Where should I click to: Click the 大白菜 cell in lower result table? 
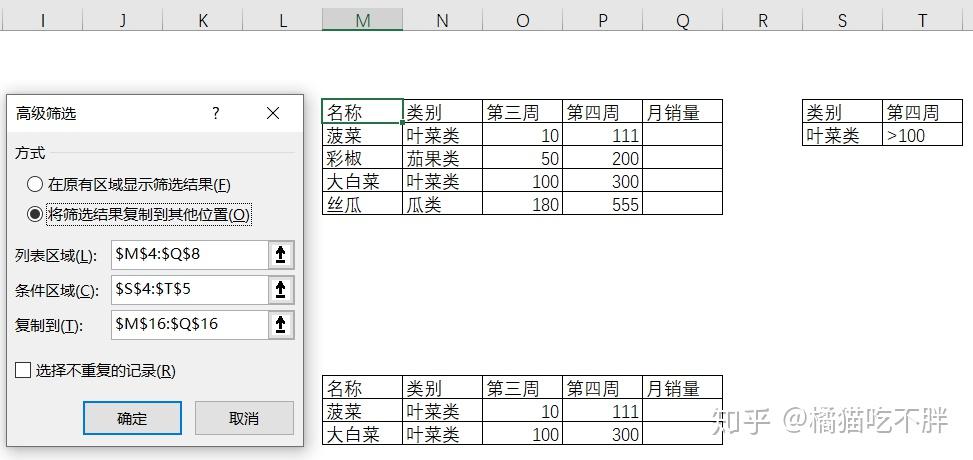tap(362, 433)
